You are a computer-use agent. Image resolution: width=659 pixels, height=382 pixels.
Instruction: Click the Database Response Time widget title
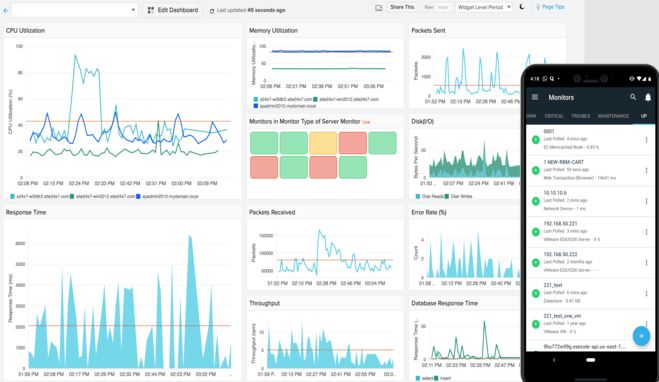coord(444,303)
